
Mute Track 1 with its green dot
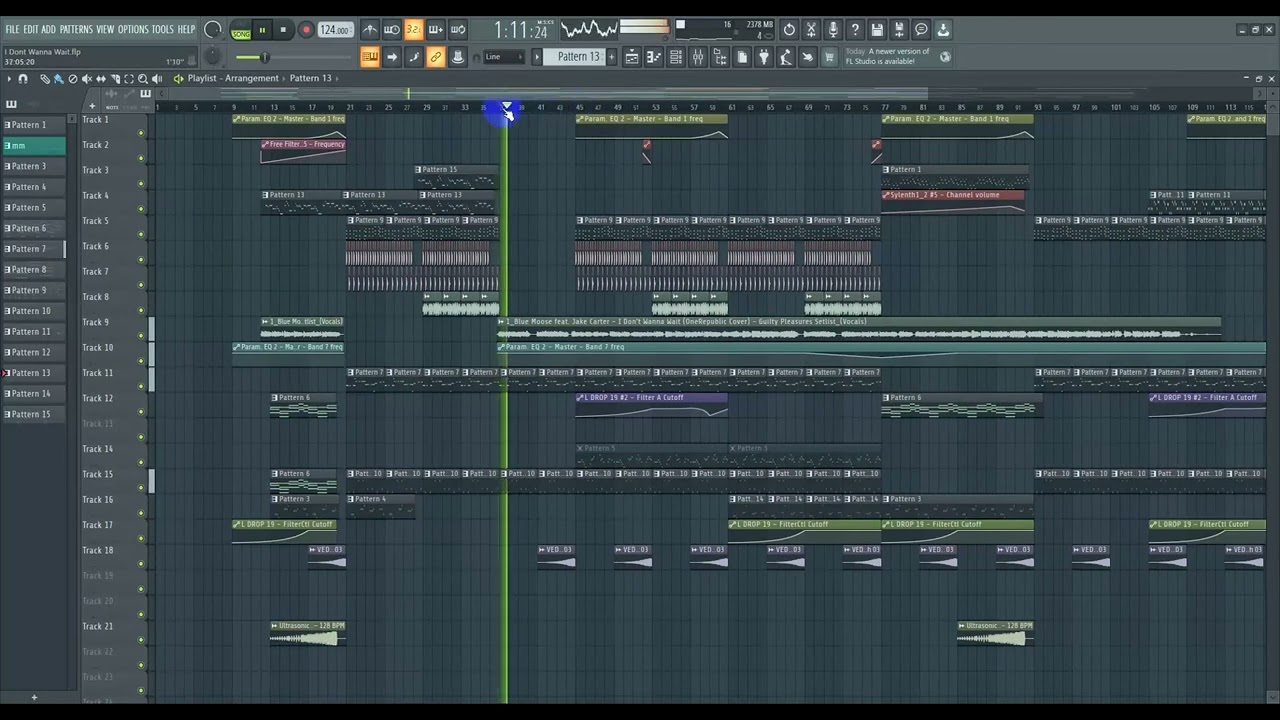point(141,133)
